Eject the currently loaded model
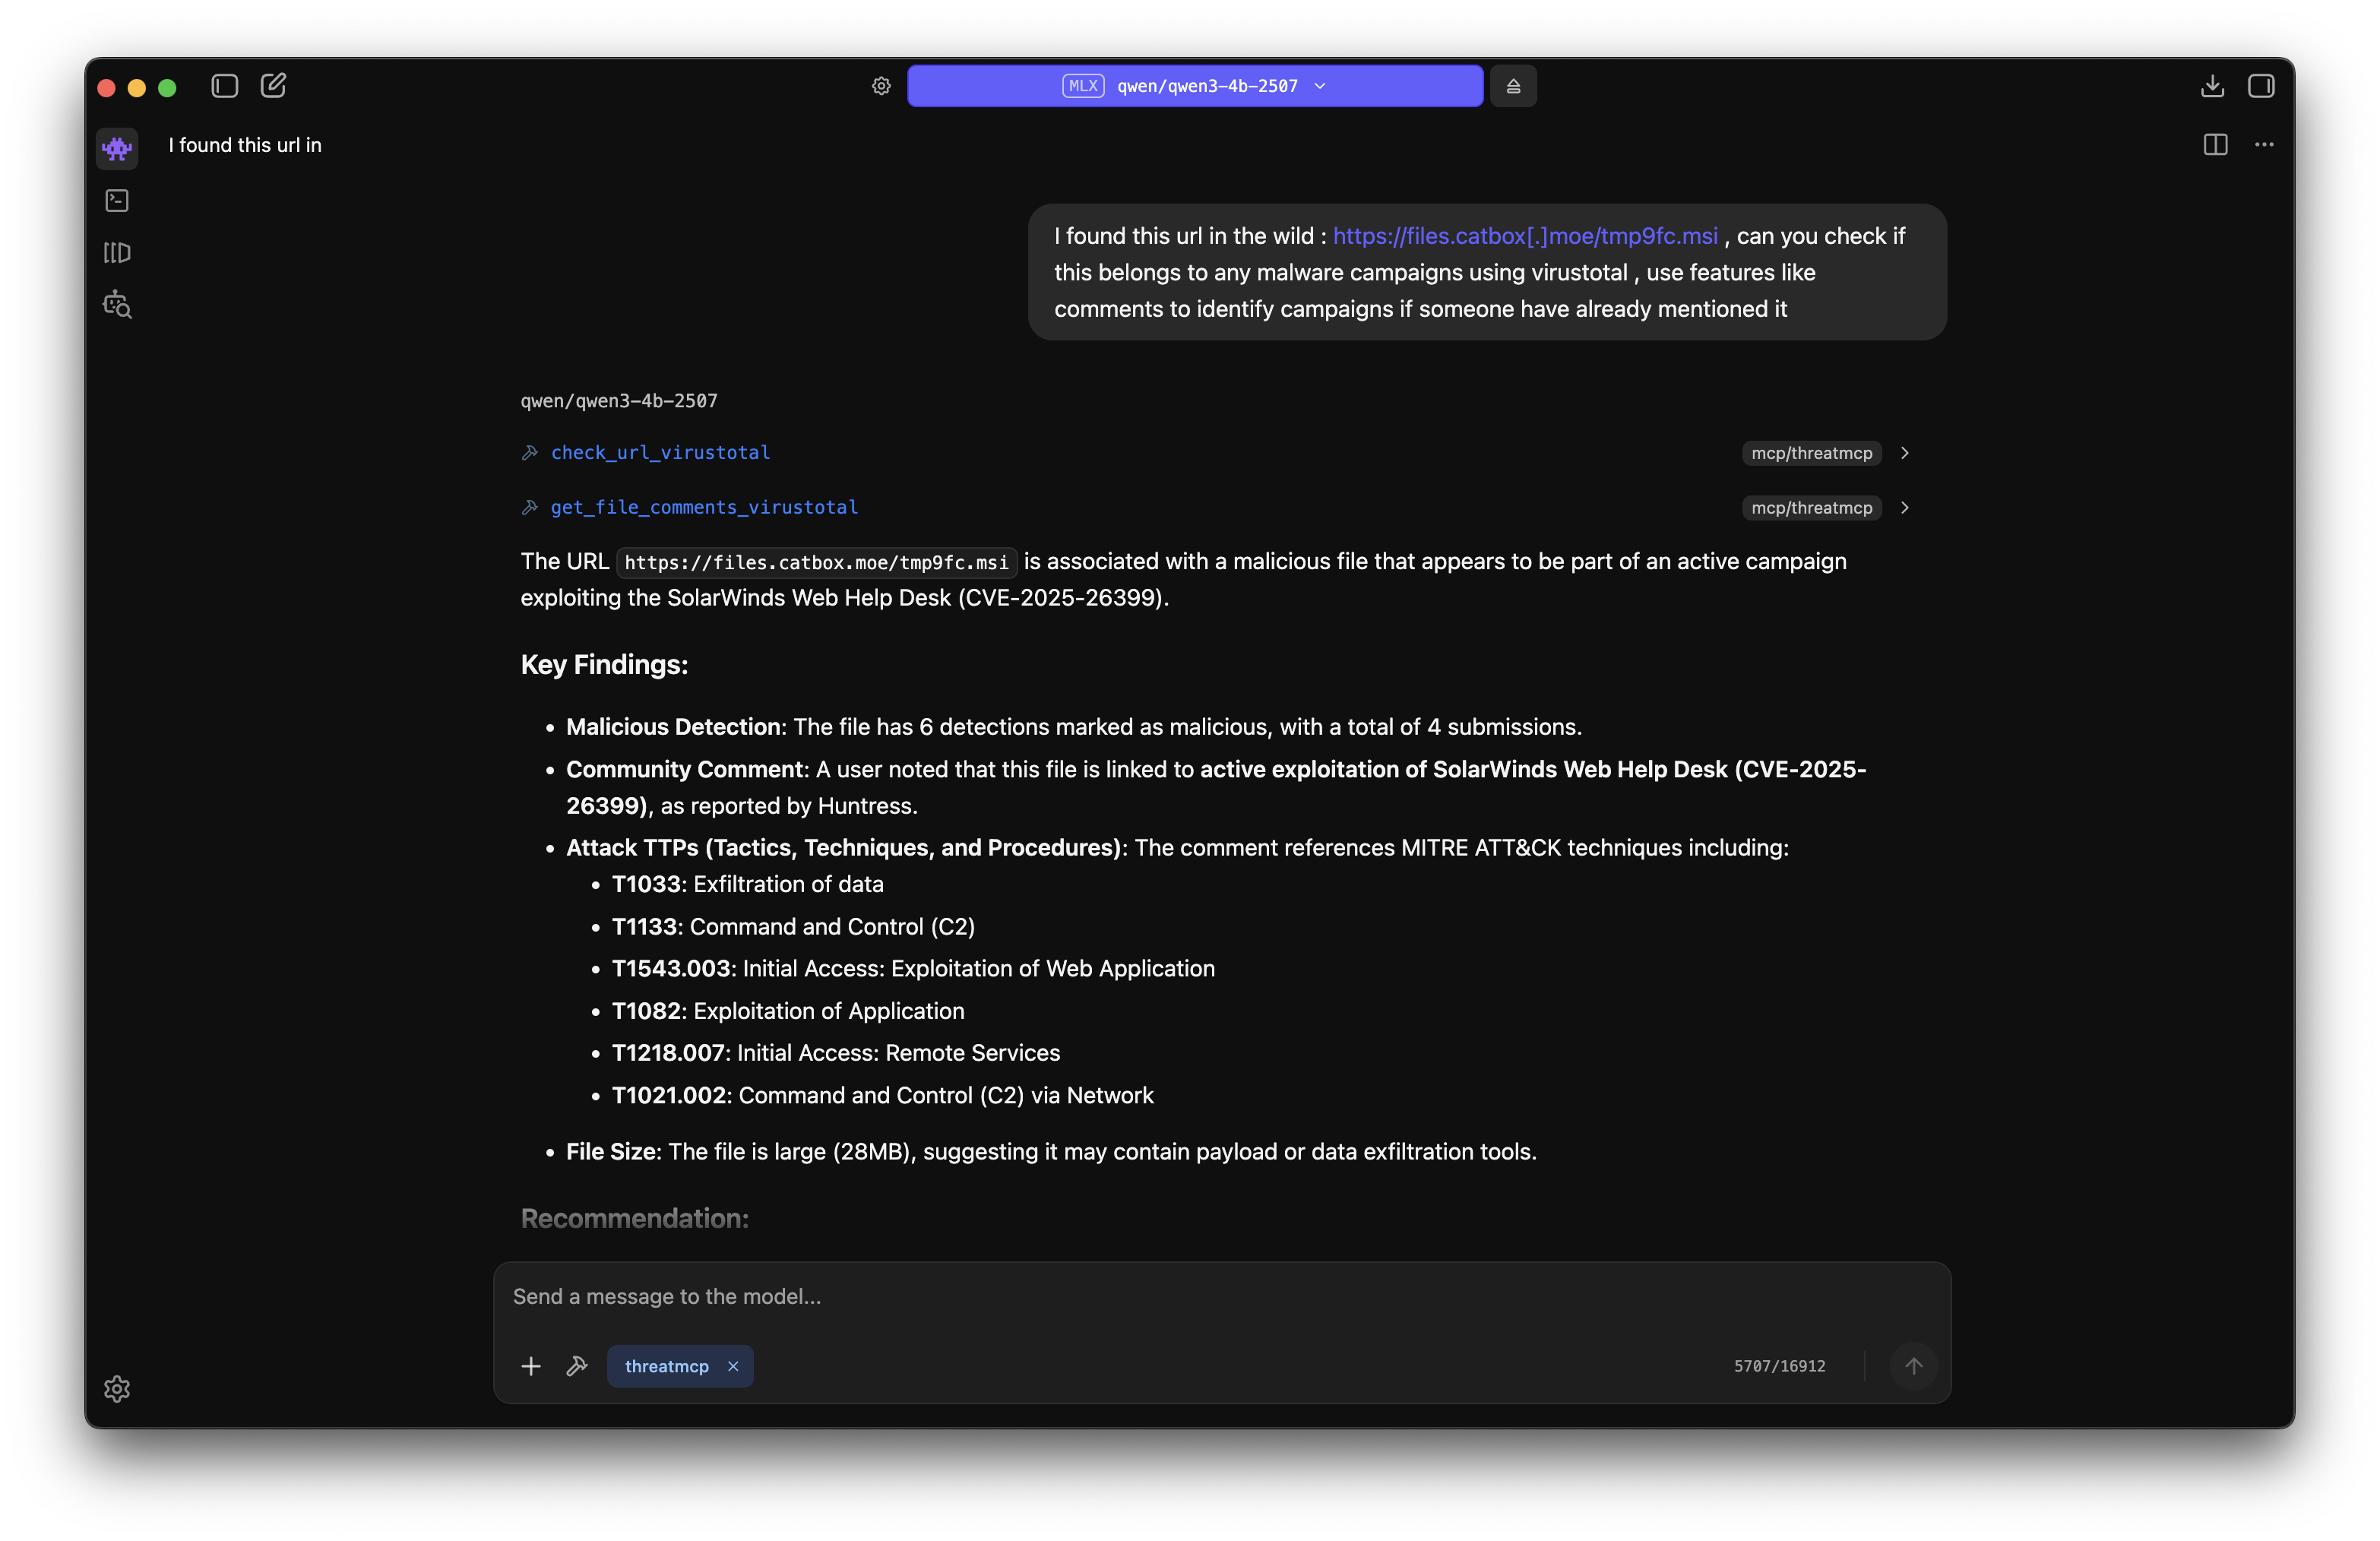 1513,86
